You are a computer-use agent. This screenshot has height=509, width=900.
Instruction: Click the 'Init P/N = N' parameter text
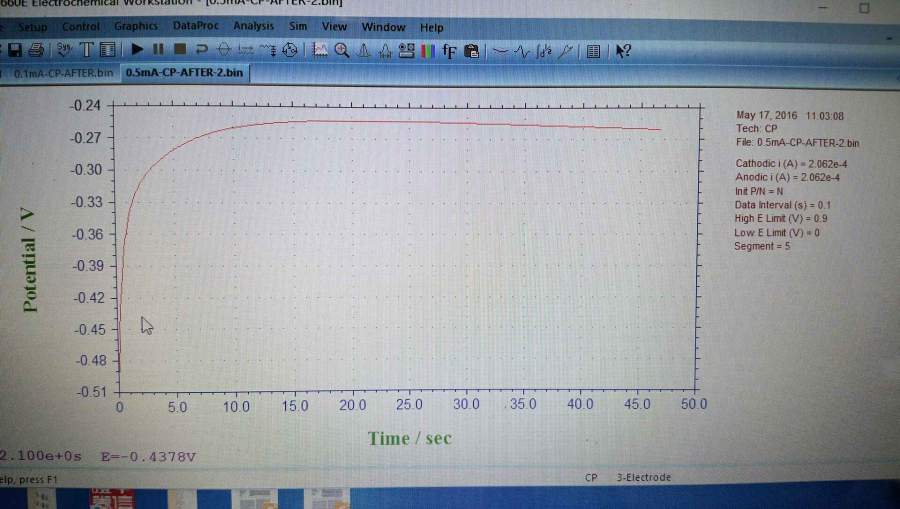(759, 191)
